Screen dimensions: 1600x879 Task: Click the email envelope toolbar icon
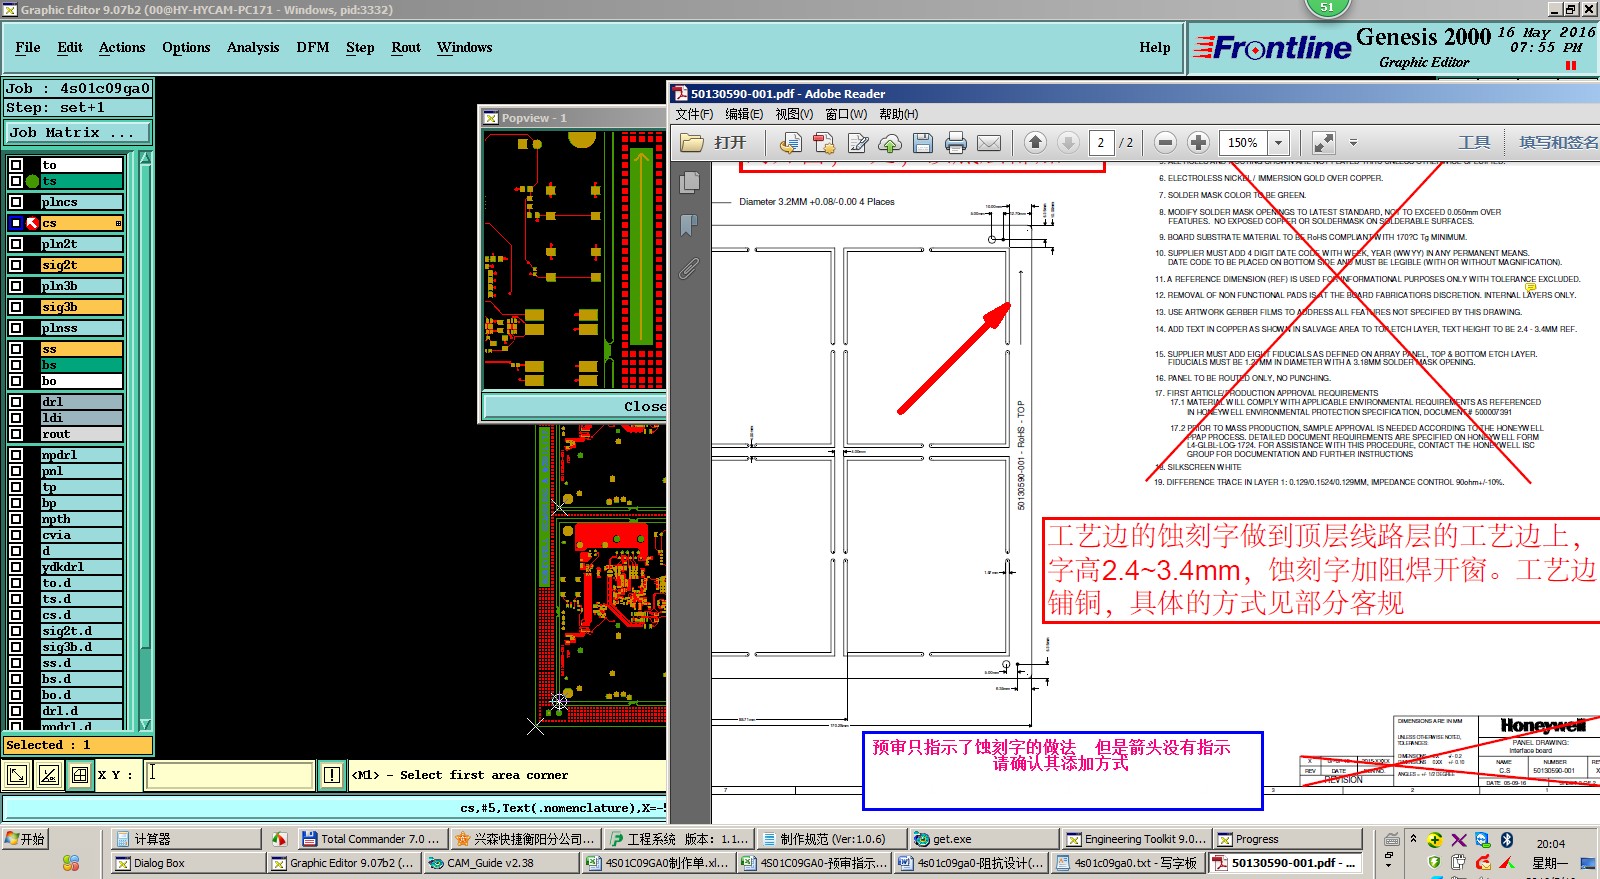(x=988, y=143)
